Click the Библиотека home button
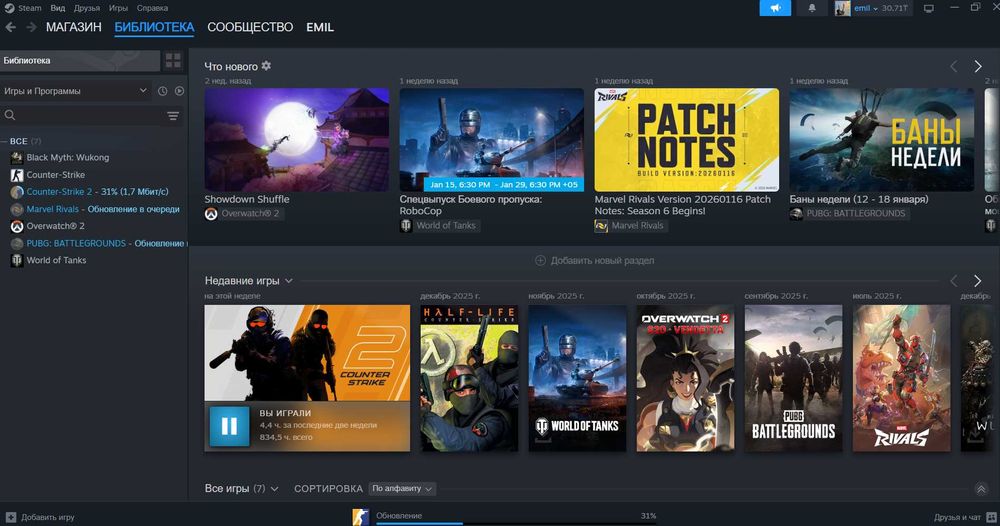 point(80,61)
